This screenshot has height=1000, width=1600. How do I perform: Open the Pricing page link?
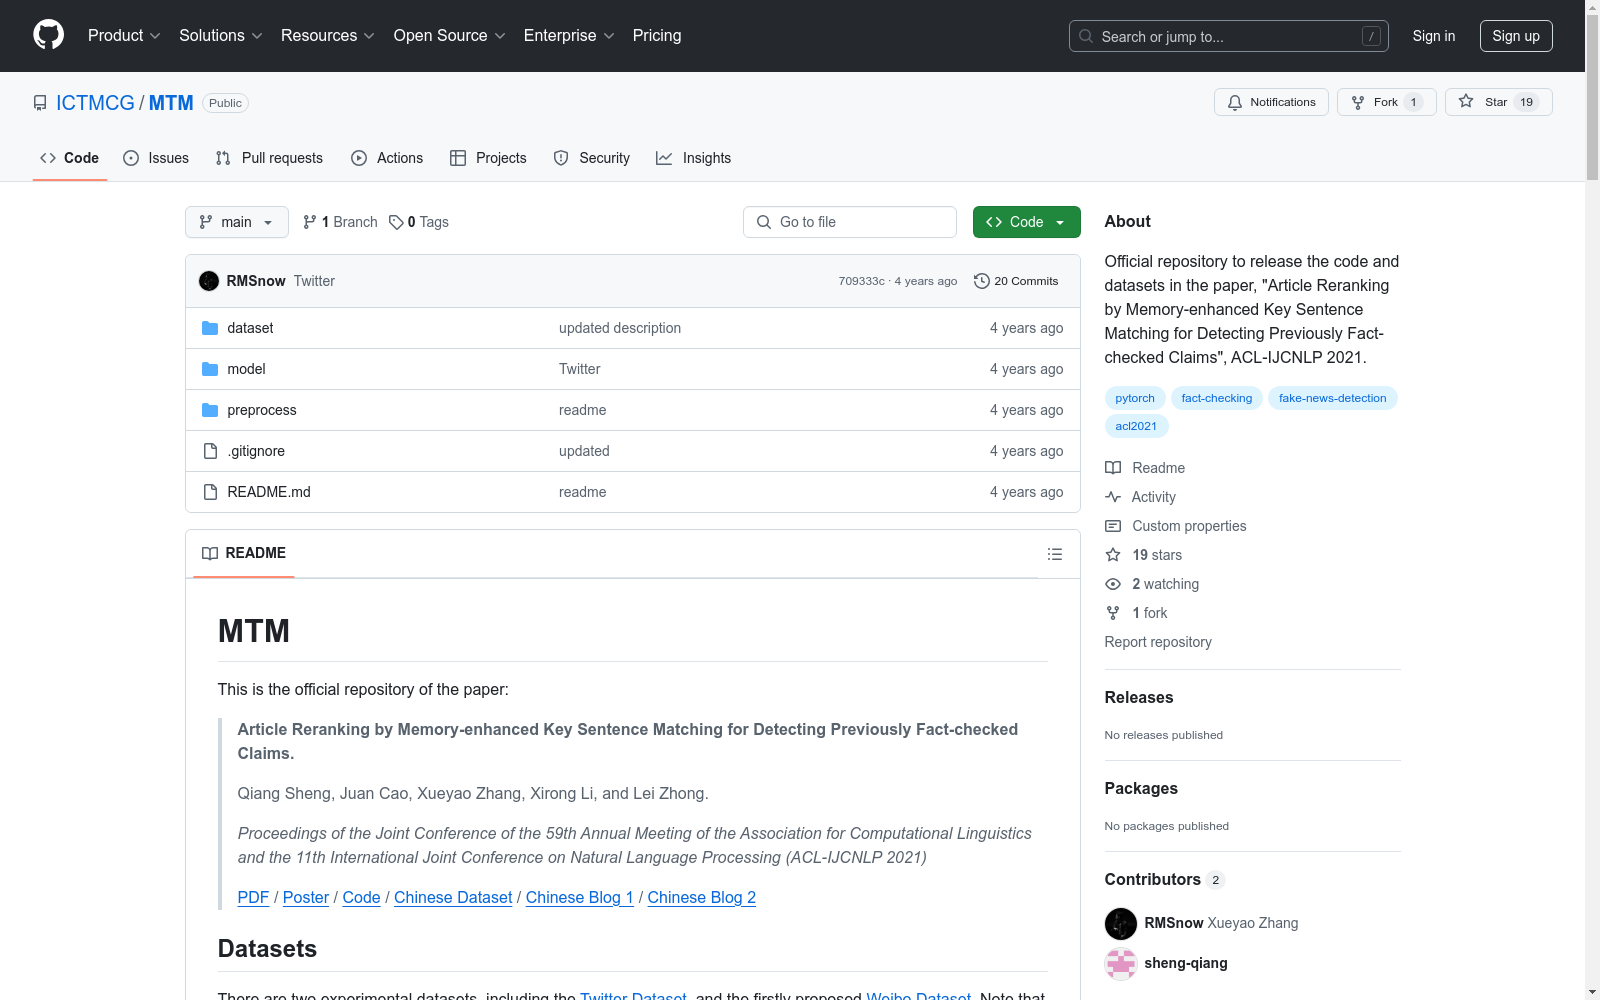657,36
